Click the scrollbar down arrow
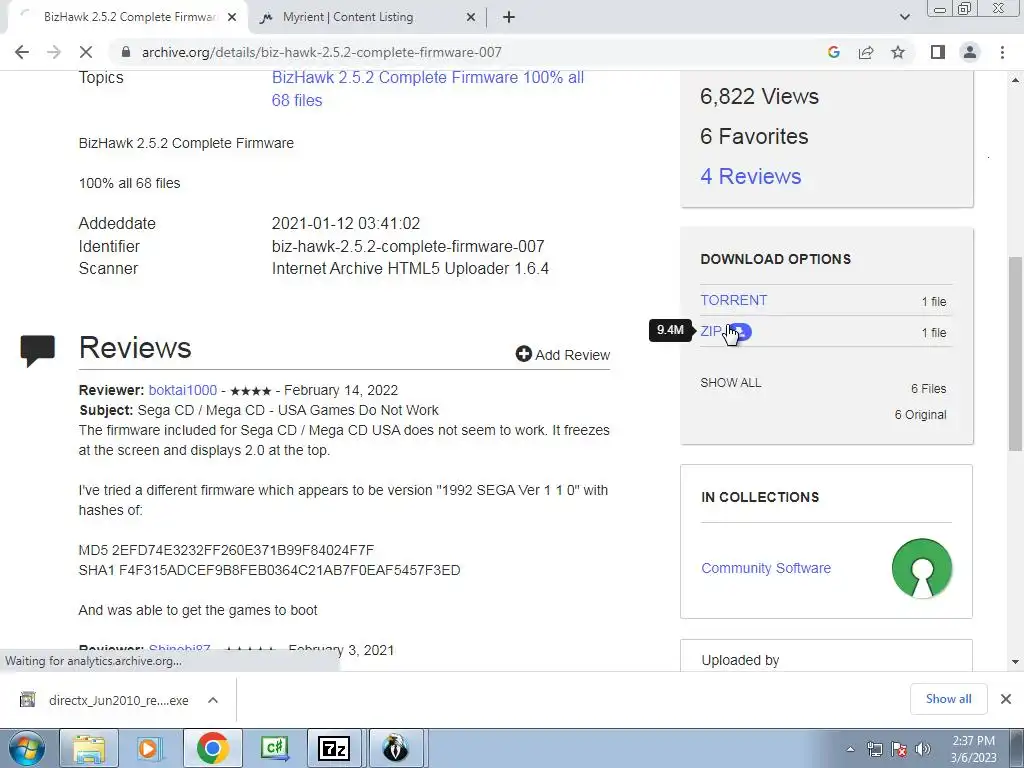Image resolution: width=1024 pixels, height=768 pixels. (x=1015, y=662)
